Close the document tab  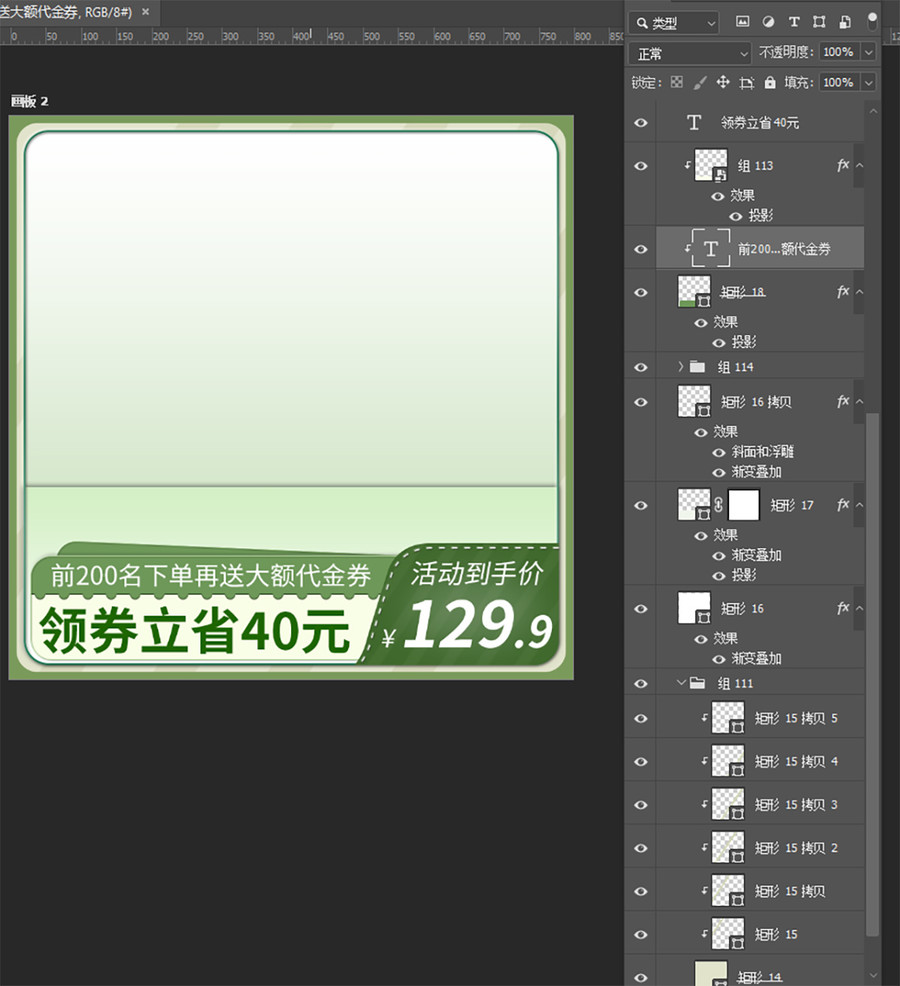coord(145,11)
